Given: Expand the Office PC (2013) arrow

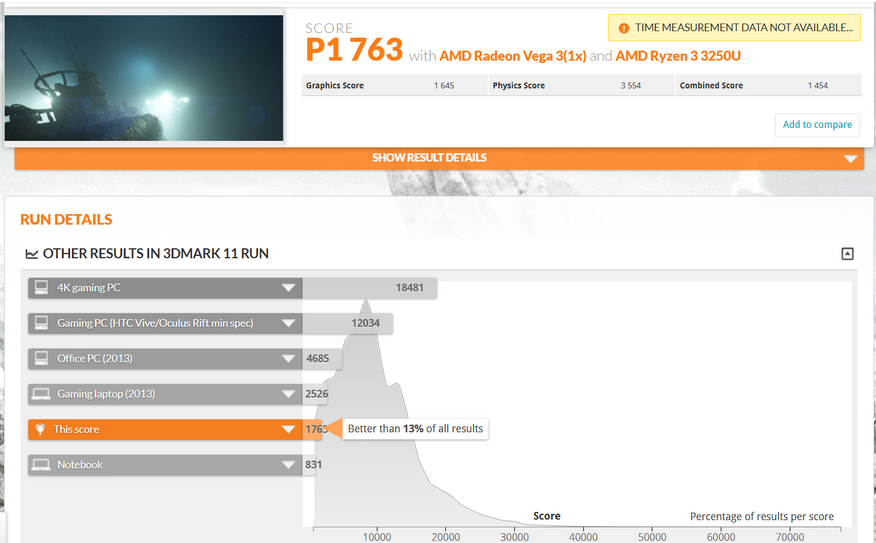Looking at the screenshot, I should click(x=288, y=359).
